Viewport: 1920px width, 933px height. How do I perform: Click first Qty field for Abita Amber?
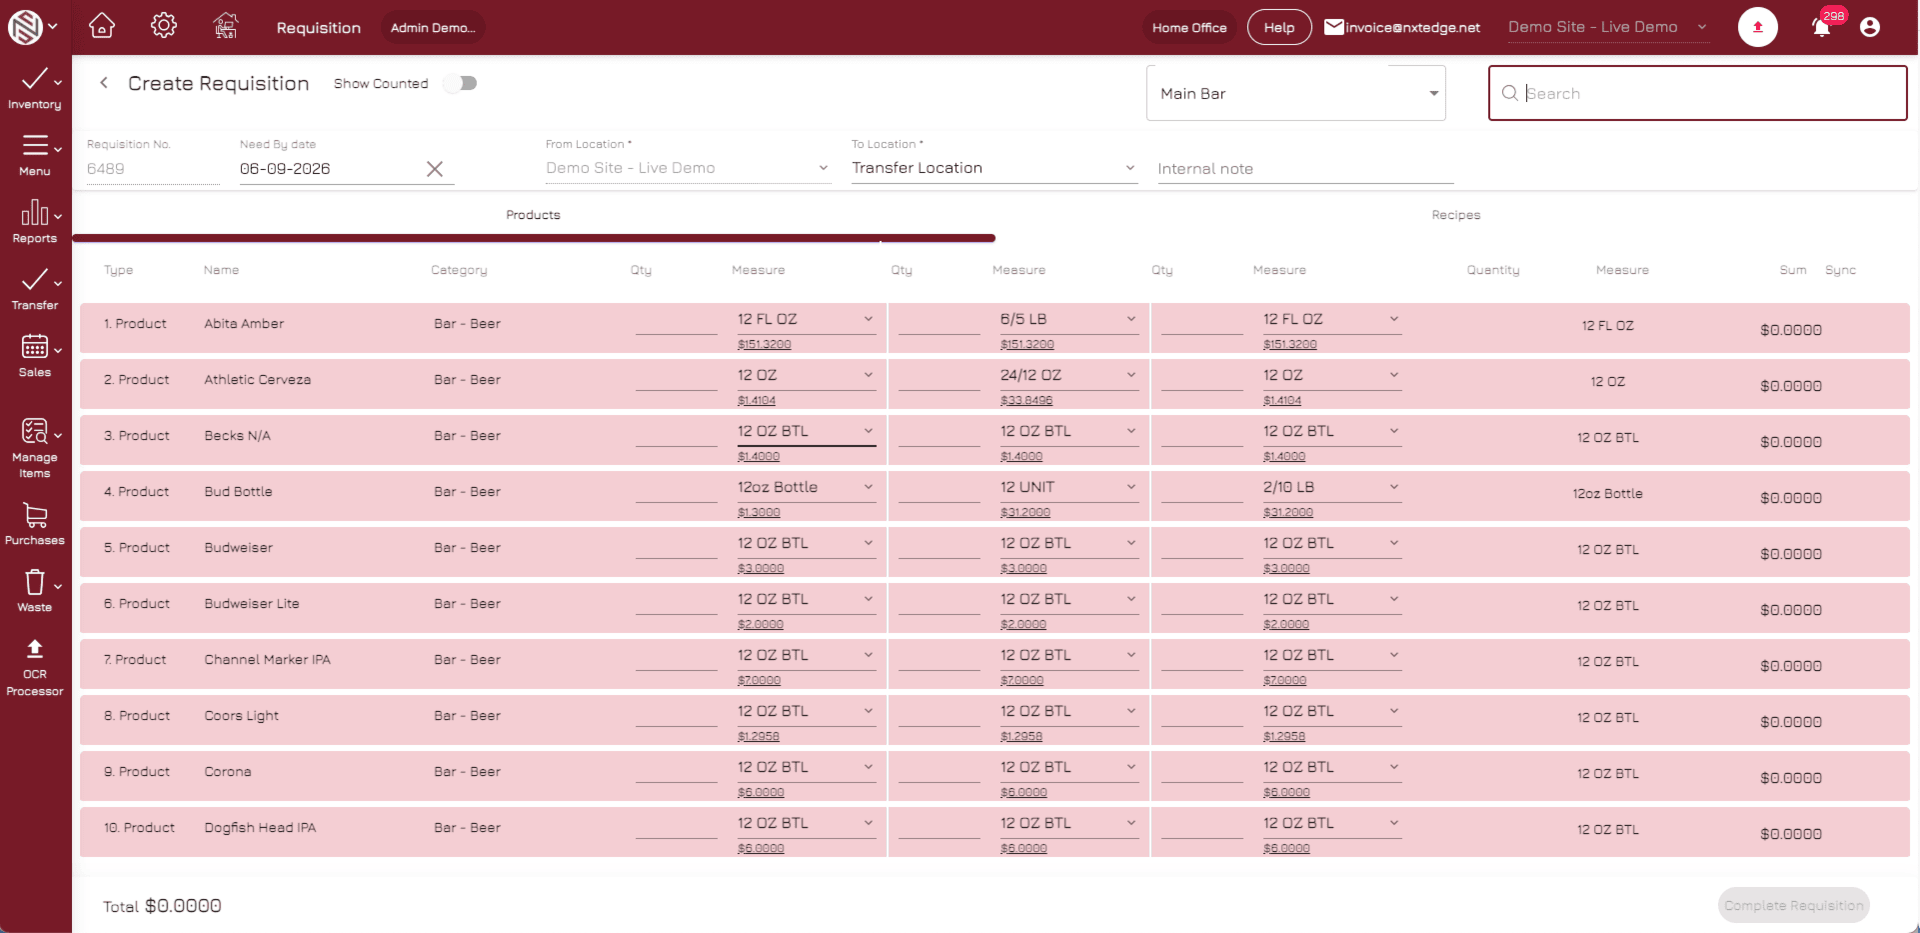pos(676,322)
